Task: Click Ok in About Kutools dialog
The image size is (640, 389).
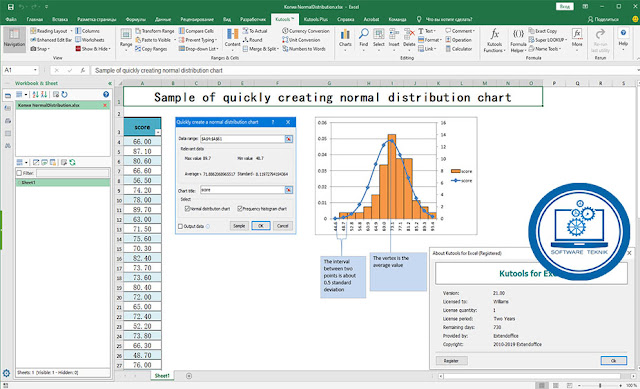Action: tap(613, 361)
